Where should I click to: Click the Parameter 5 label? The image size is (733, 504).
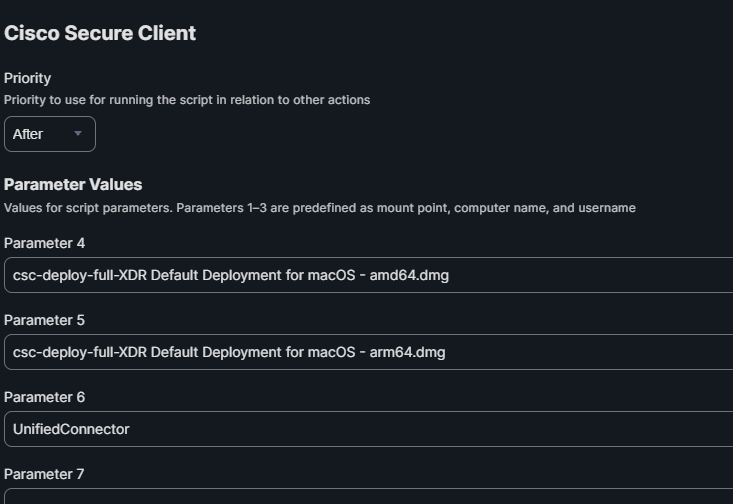pos(44,320)
